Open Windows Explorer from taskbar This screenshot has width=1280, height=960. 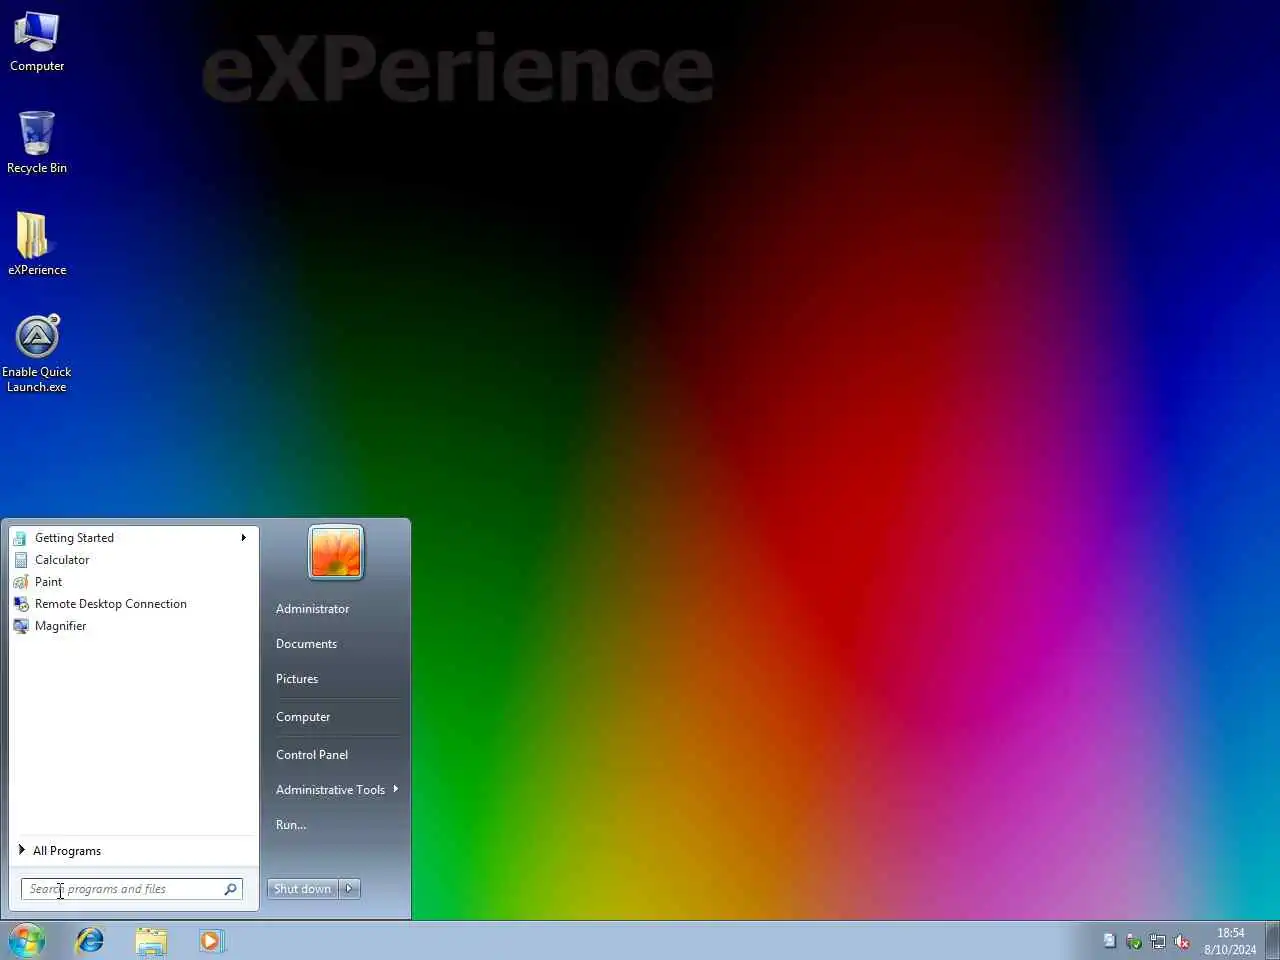(151, 941)
